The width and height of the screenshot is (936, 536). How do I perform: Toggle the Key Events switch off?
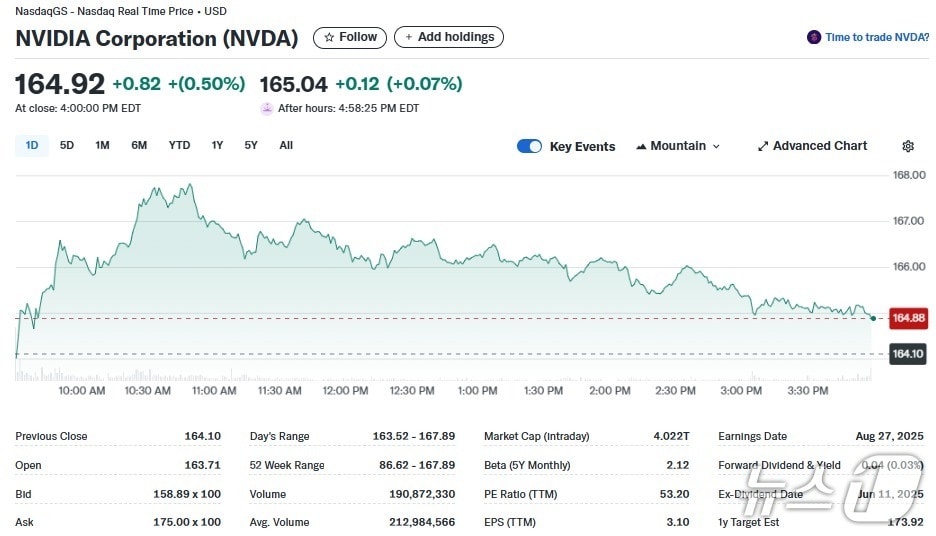529,146
